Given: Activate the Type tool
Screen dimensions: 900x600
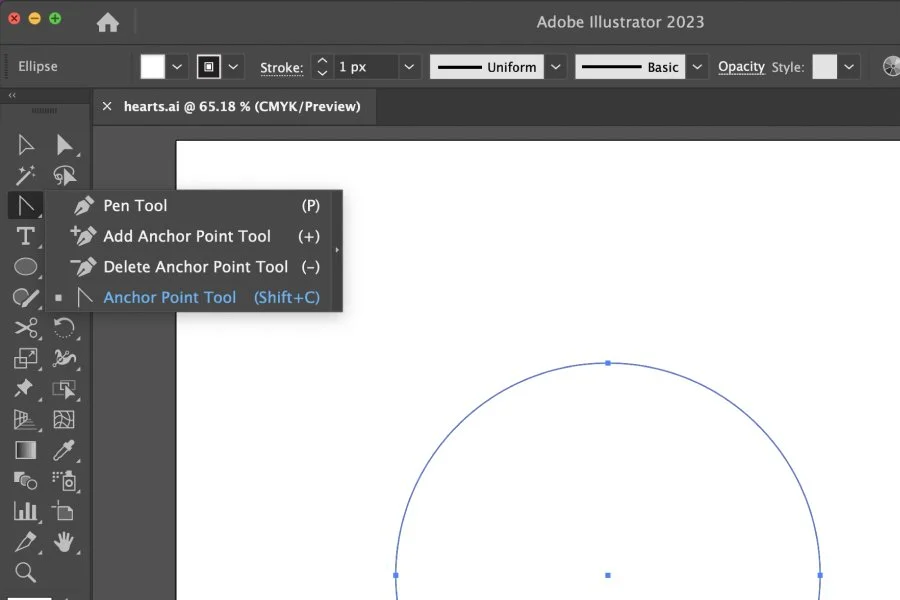Looking at the screenshot, I should point(26,236).
